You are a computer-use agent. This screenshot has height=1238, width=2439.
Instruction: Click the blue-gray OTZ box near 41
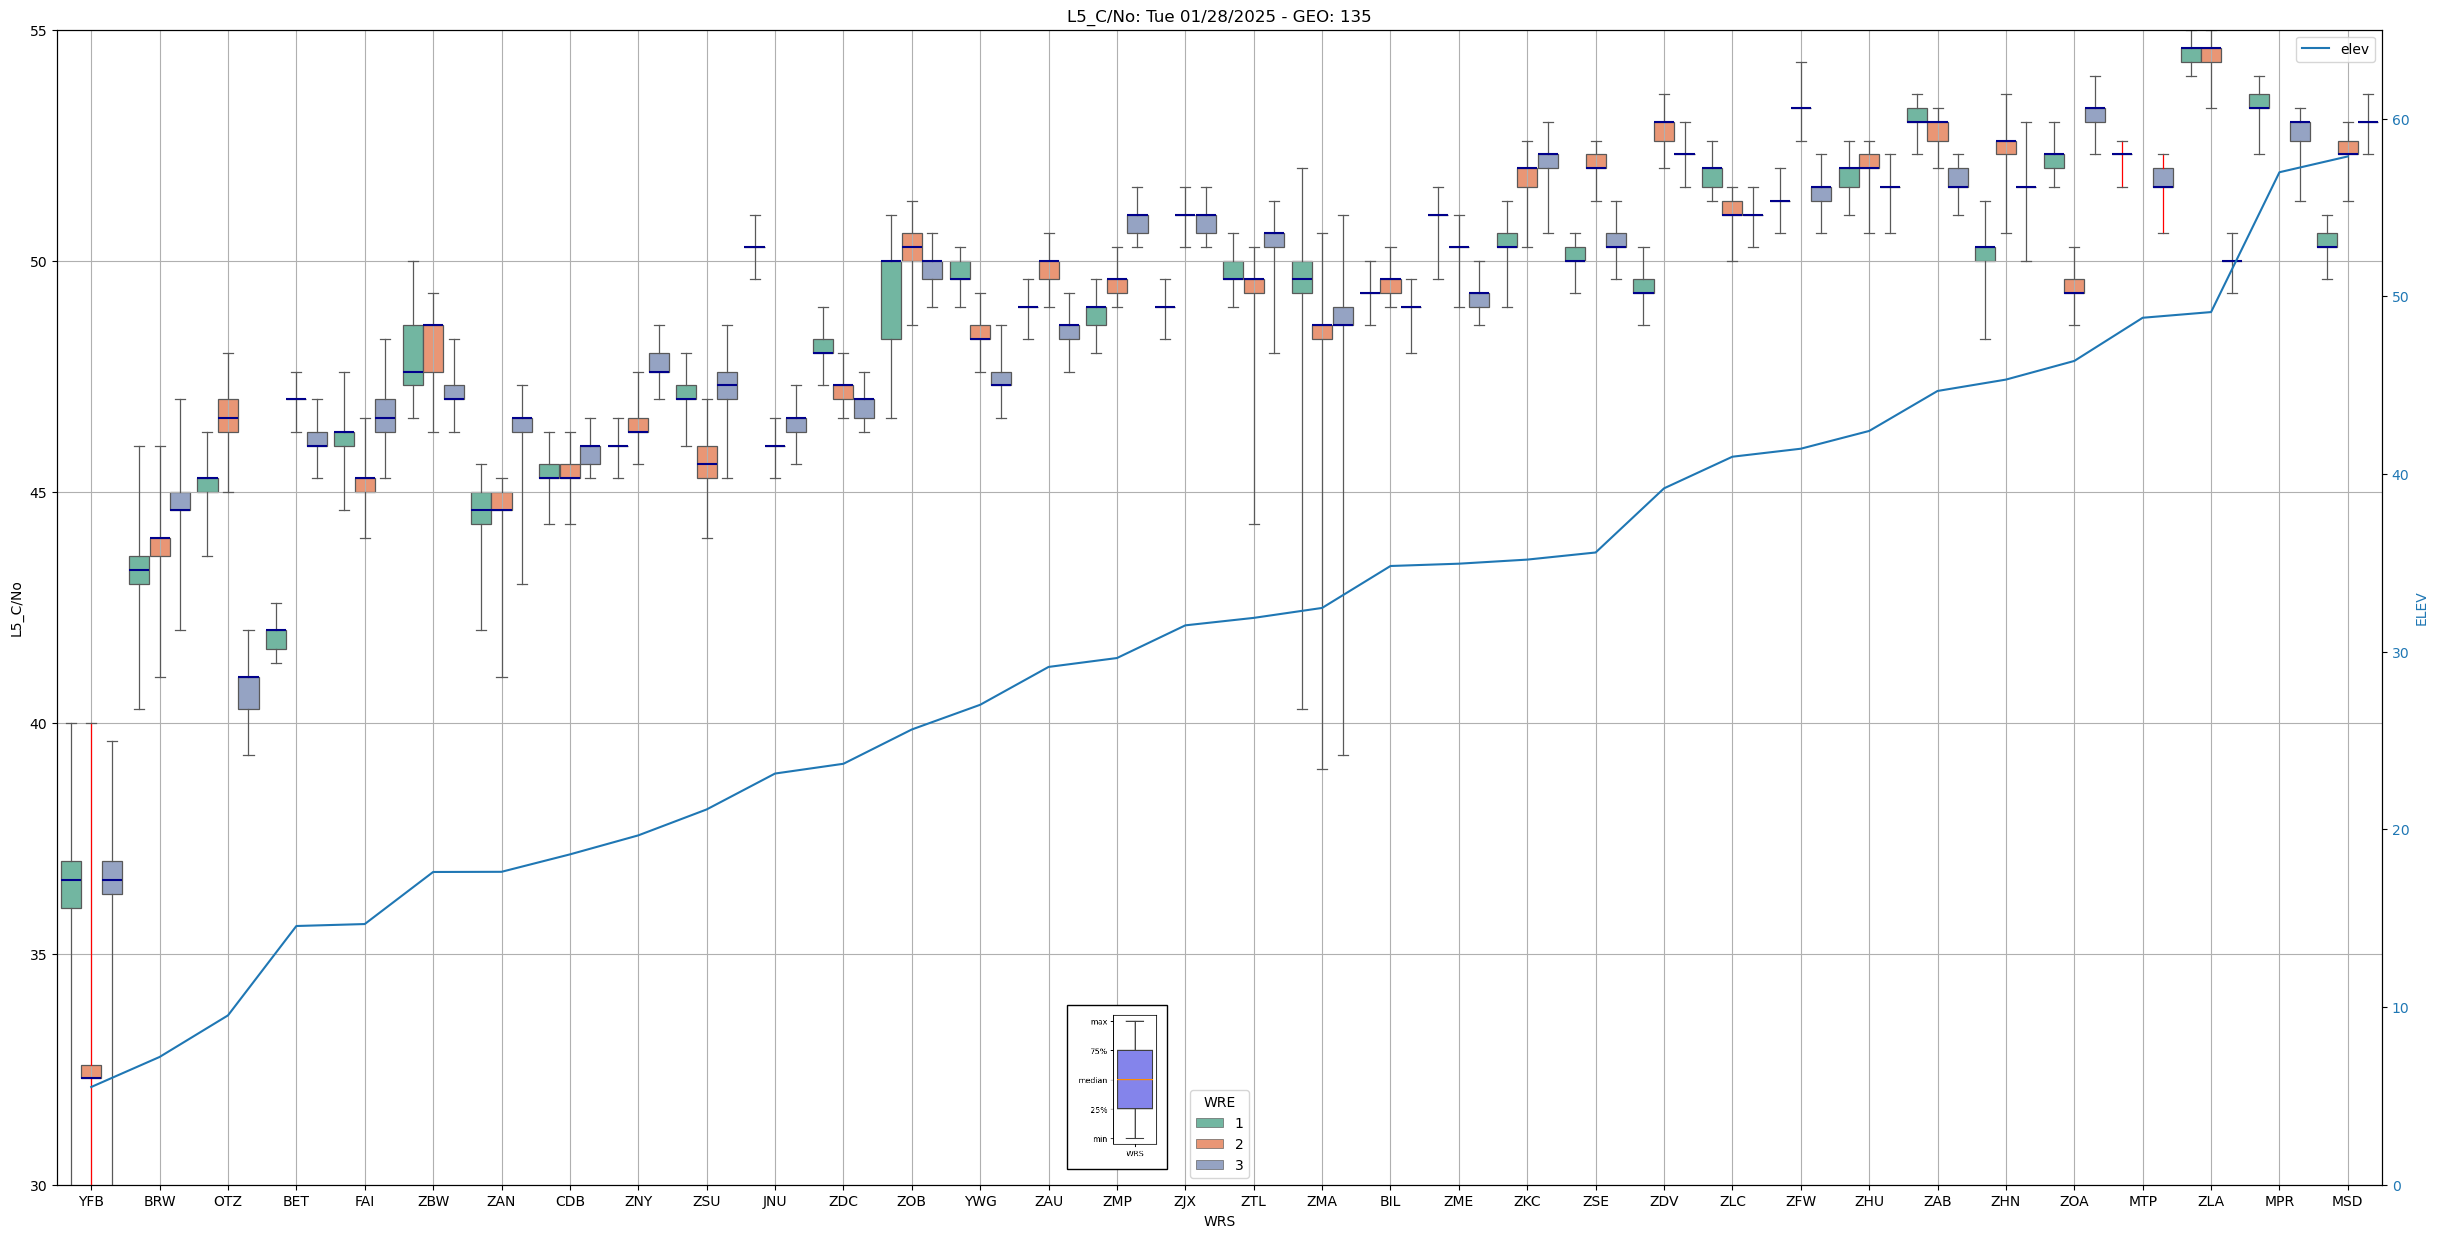[x=248, y=693]
